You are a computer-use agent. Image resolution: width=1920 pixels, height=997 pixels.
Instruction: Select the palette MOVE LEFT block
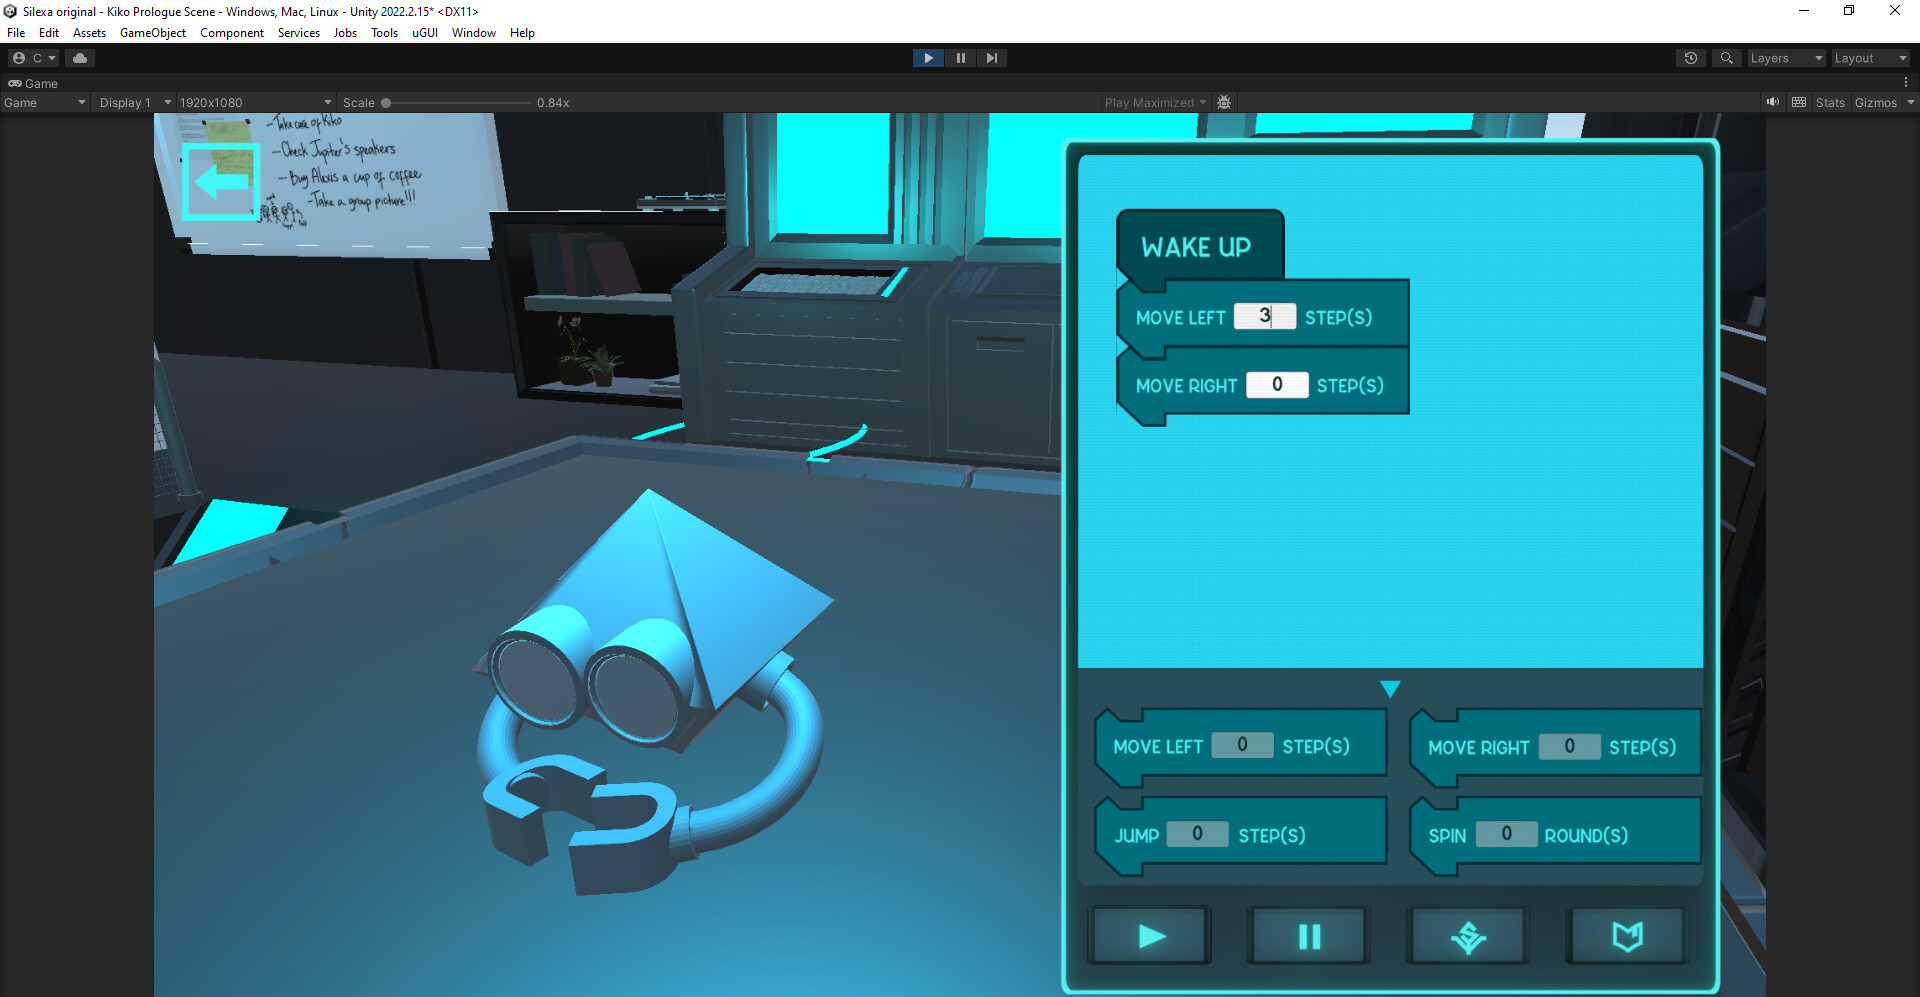click(1240, 747)
